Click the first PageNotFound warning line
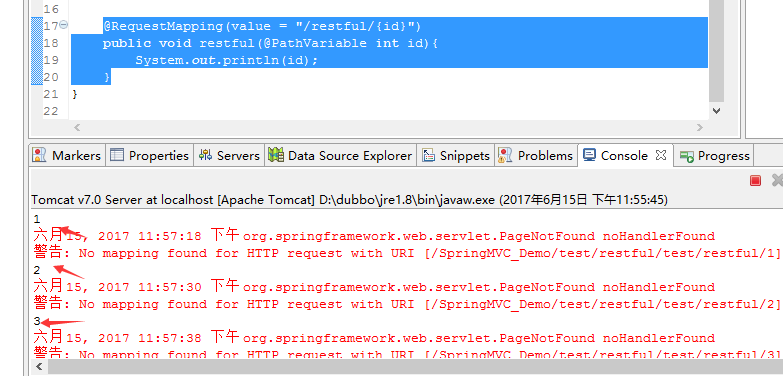The image size is (783, 376). click(x=374, y=236)
